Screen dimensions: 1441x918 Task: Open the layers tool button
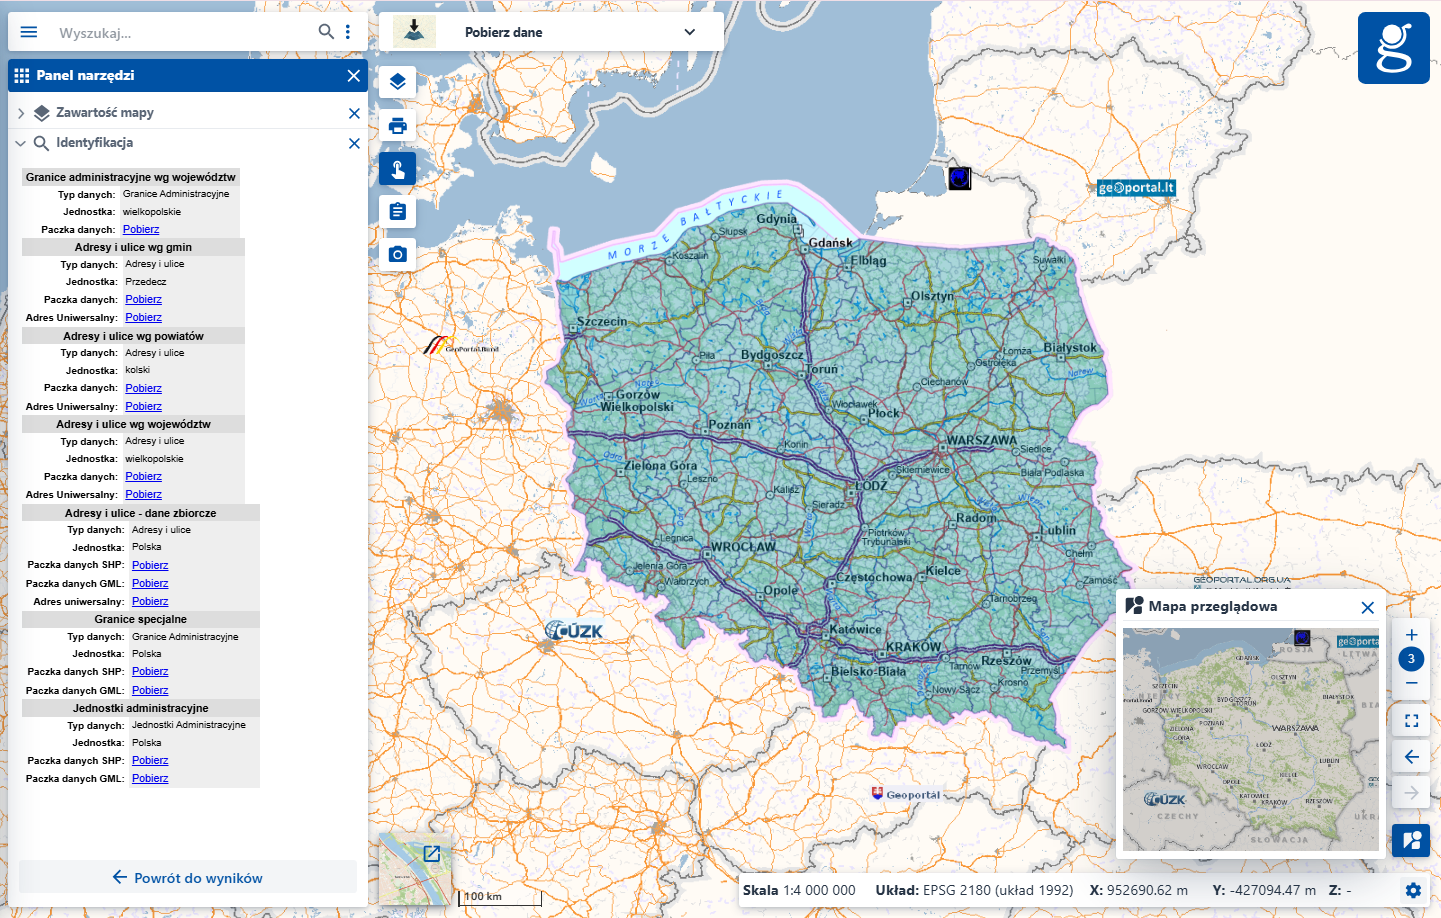(x=397, y=82)
